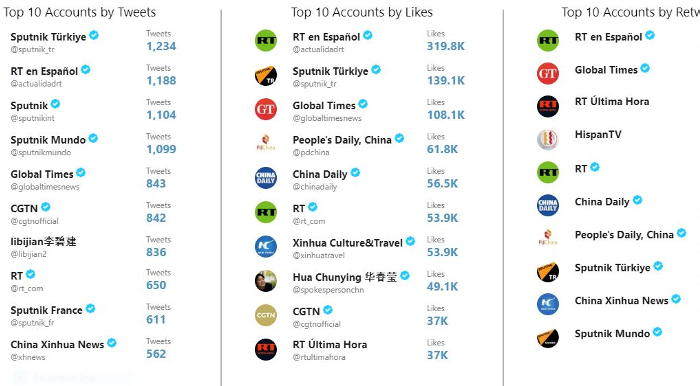
Task: Open @sputnikint handle link
Action: tap(33, 118)
